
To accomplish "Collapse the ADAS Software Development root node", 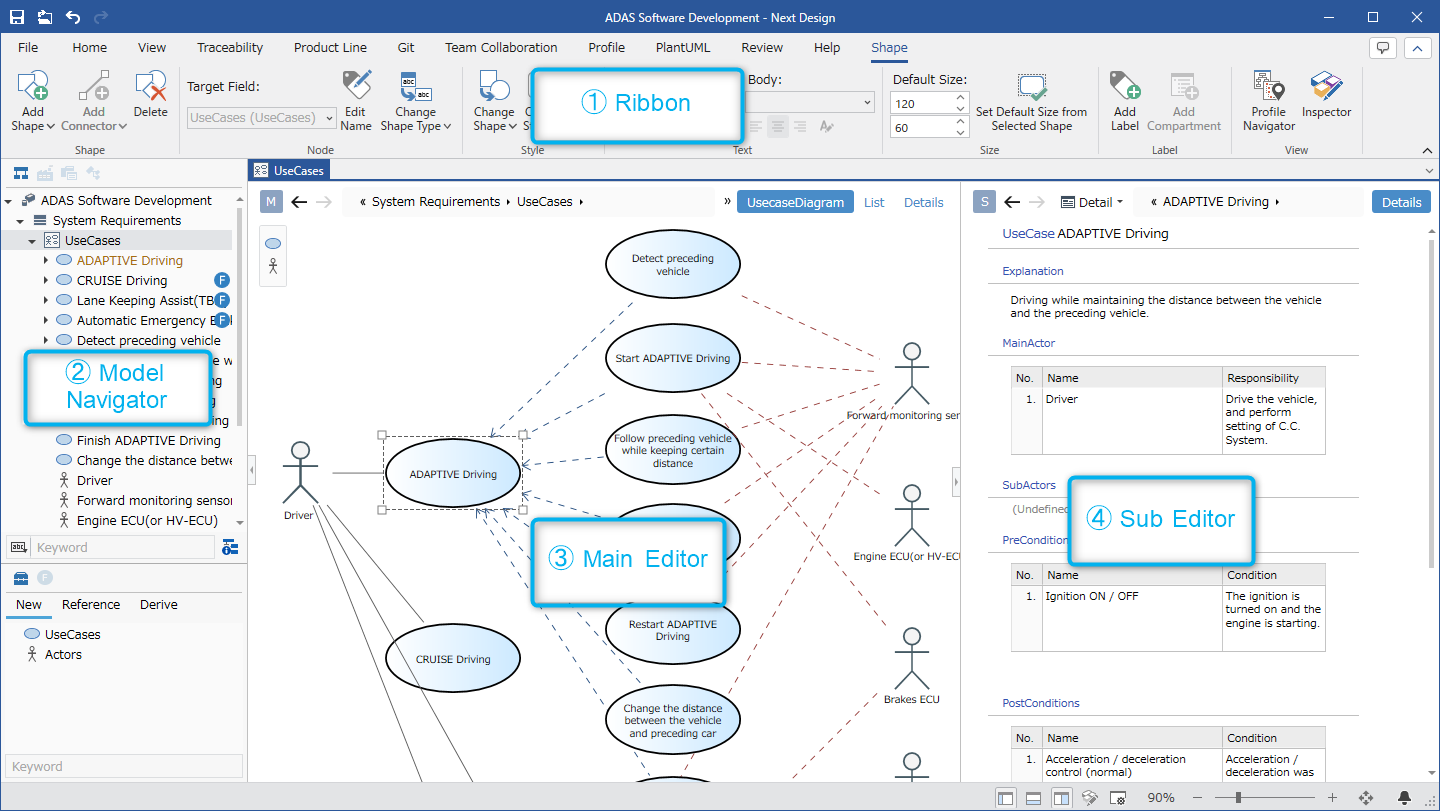I will 8,201.
